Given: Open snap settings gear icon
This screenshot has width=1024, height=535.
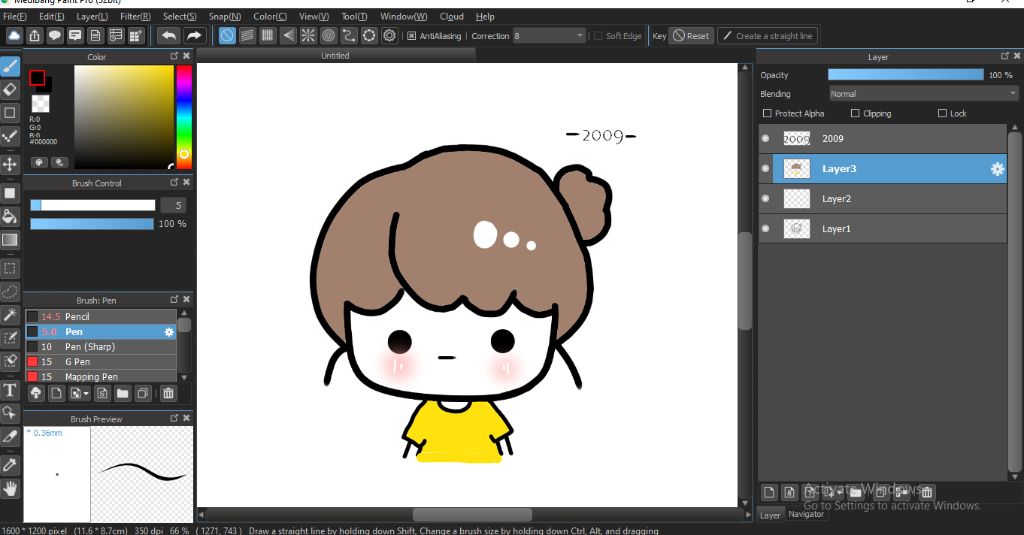Looking at the screenshot, I should pyautogui.click(x=390, y=36).
